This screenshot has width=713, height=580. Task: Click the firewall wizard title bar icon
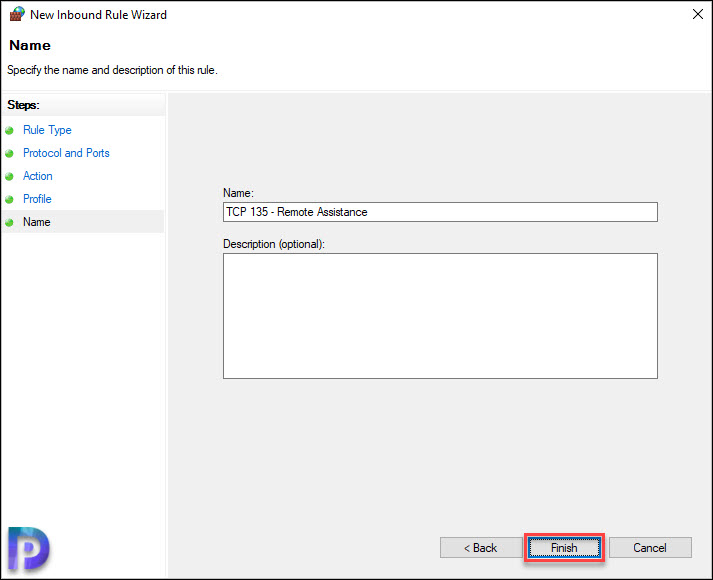coord(17,14)
